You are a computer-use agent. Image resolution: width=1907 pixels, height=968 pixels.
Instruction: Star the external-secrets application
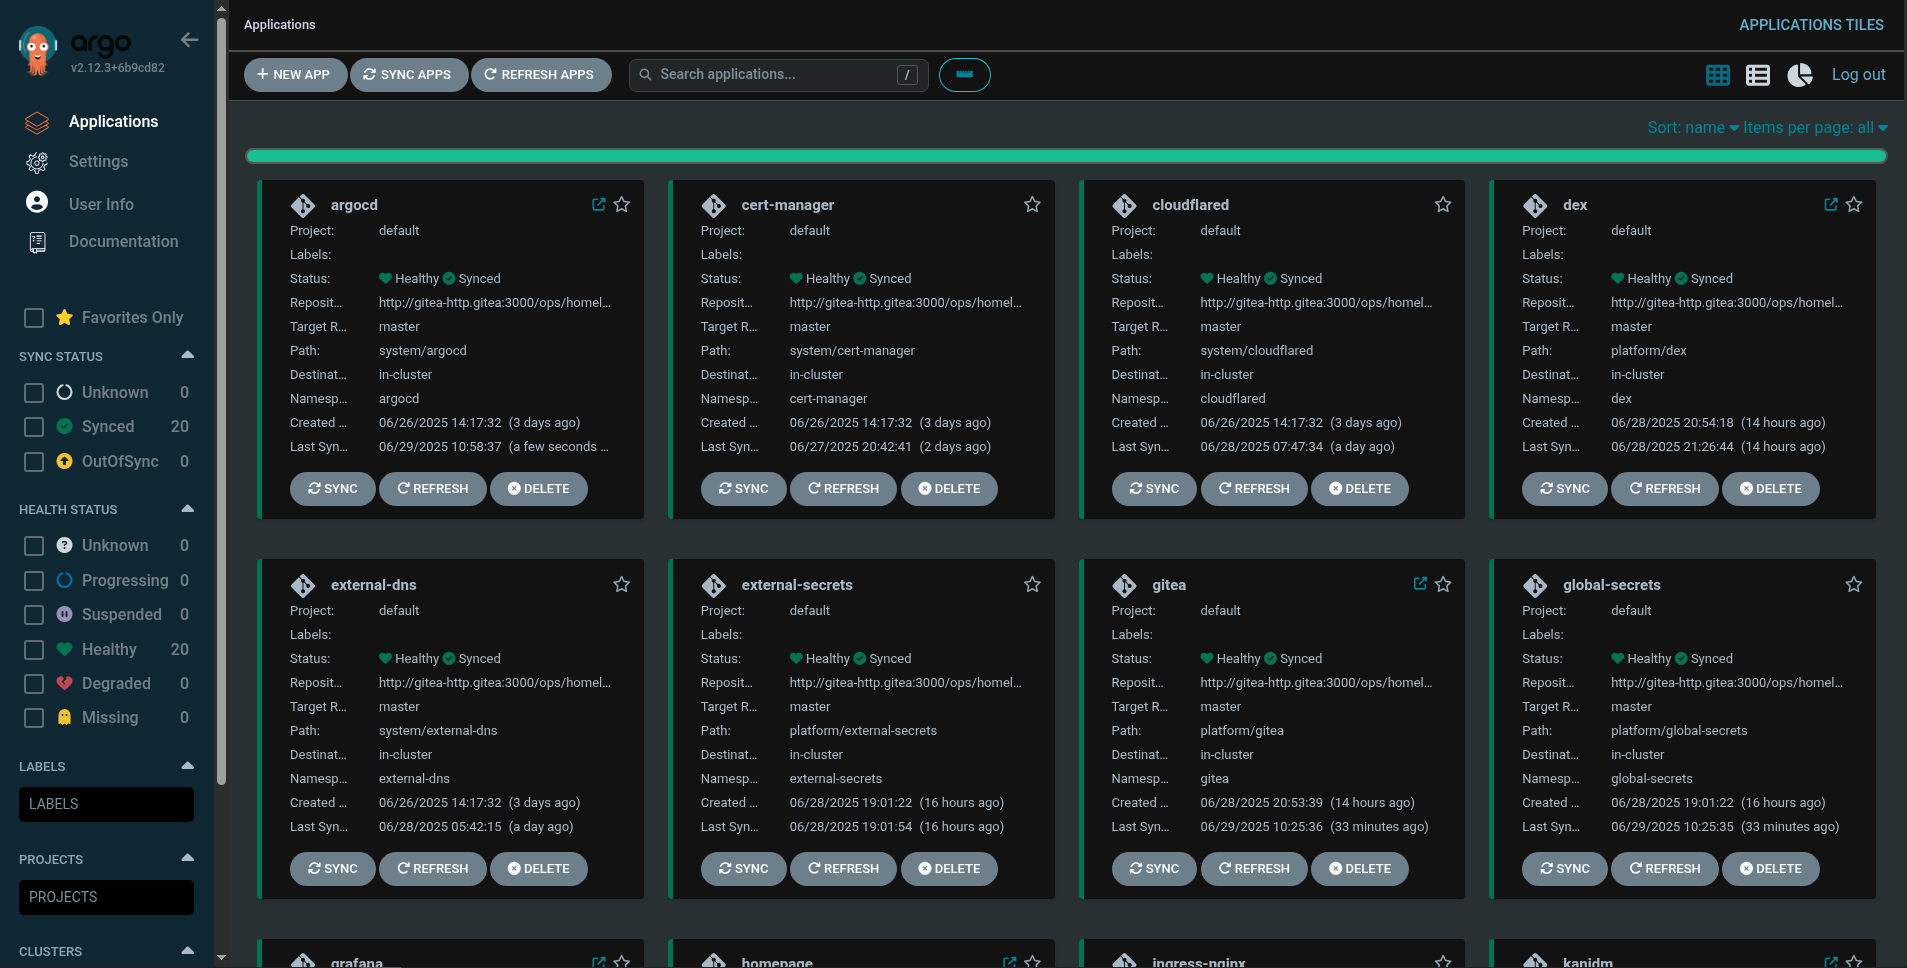(1033, 584)
